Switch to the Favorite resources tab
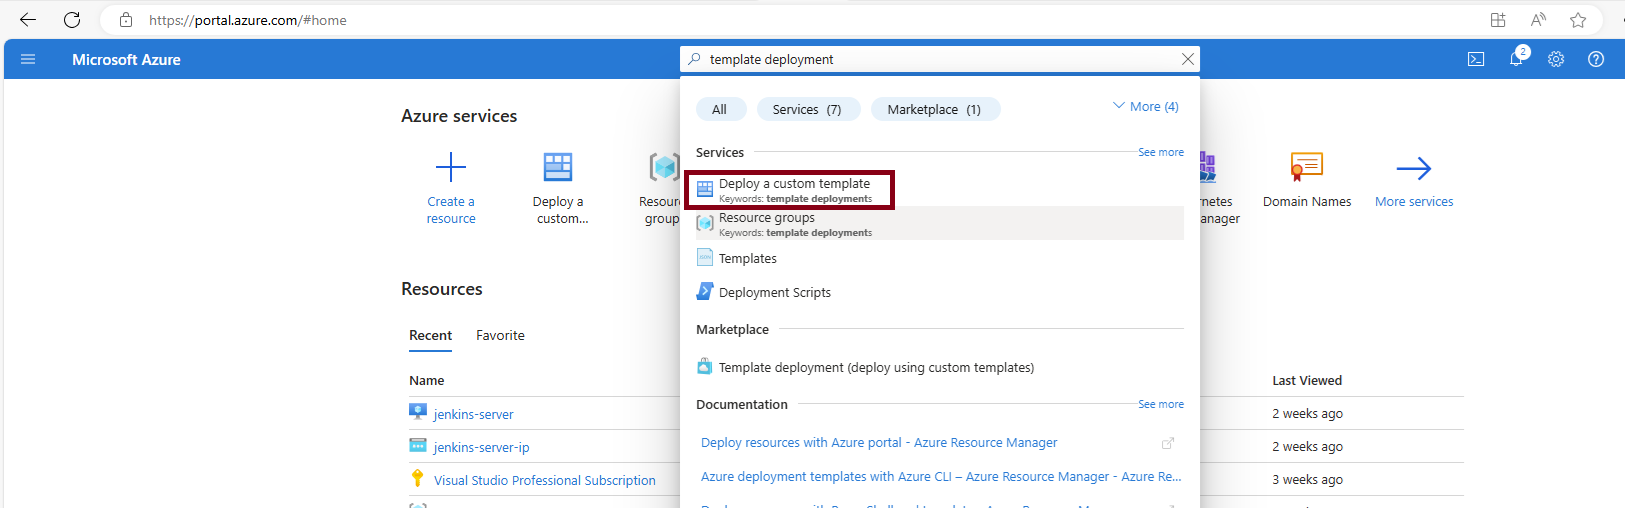 pos(500,335)
